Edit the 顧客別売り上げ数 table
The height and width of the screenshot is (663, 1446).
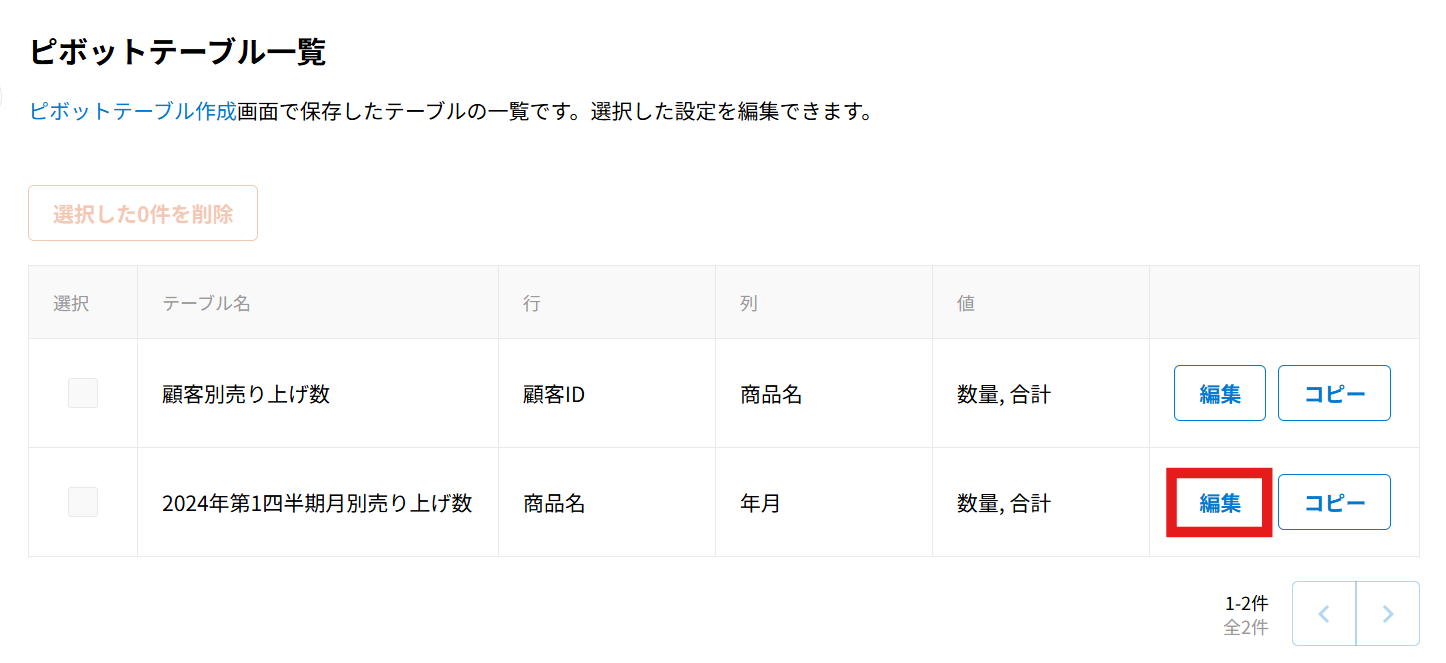coord(1220,393)
